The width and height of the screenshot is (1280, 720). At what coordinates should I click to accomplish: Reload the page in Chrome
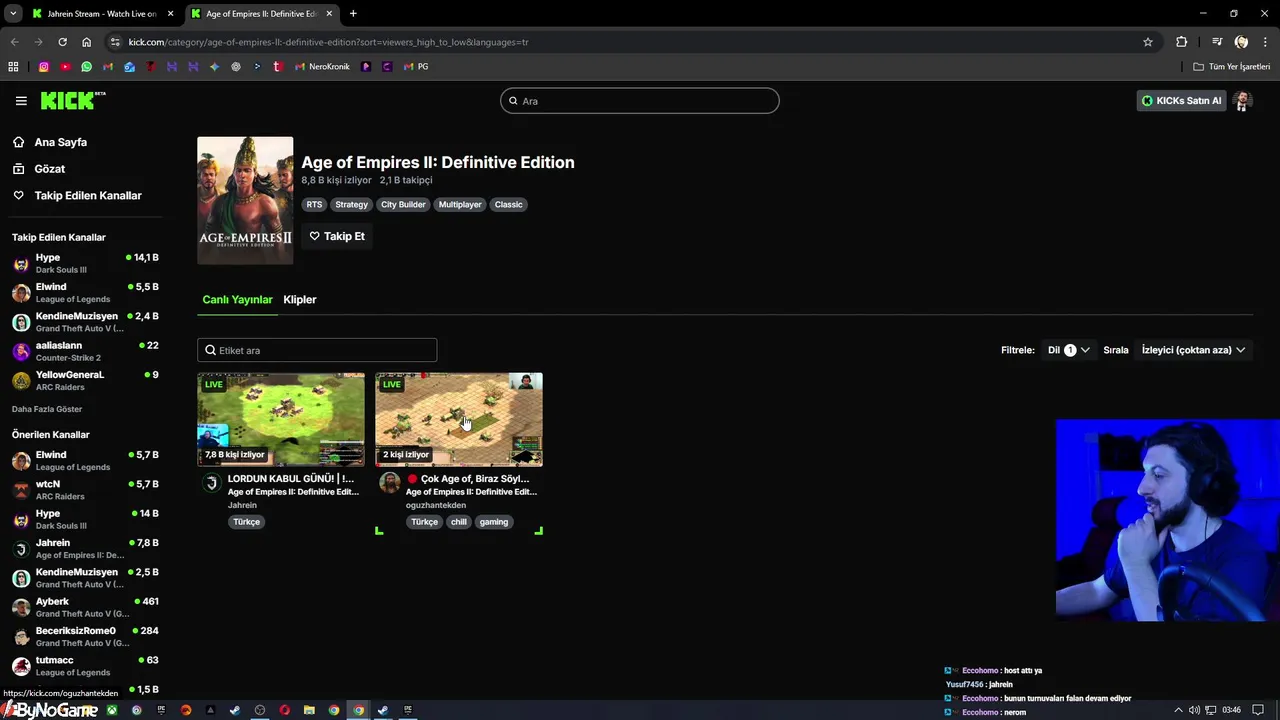click(x=62, y=42)
